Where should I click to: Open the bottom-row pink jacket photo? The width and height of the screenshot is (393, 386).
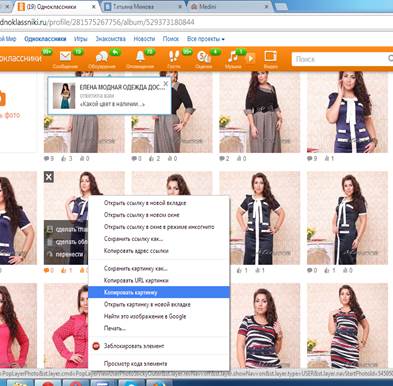[66, 326]
